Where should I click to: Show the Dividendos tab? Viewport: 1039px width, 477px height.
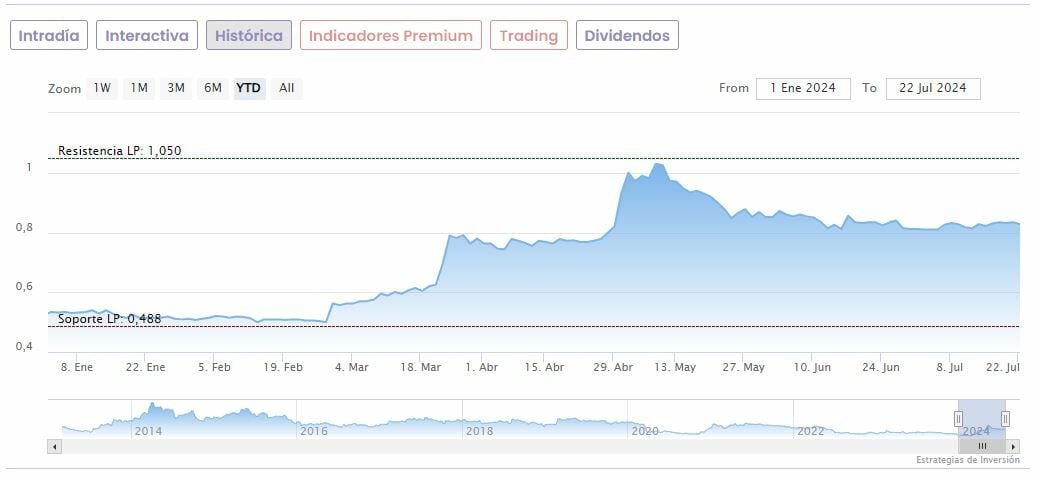pos(627,35)
